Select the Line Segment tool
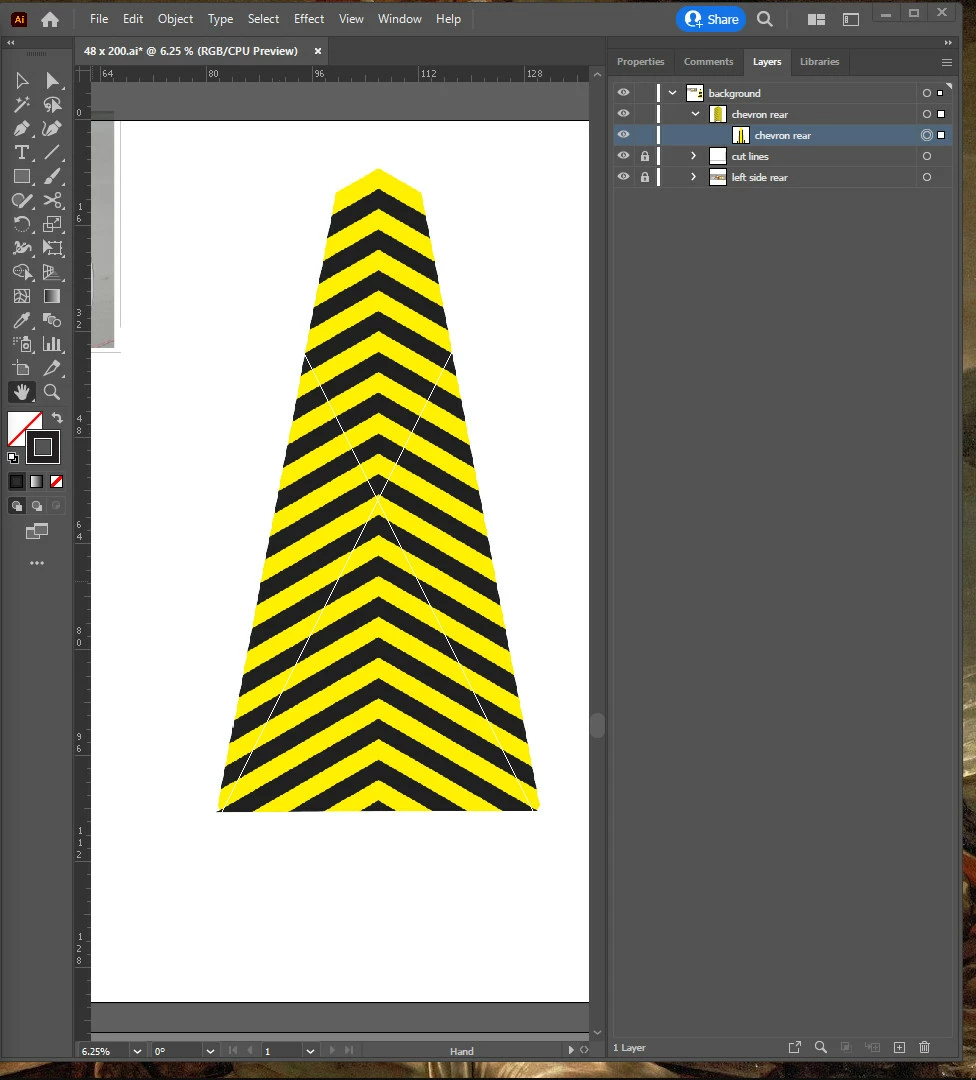 (52, 152)
